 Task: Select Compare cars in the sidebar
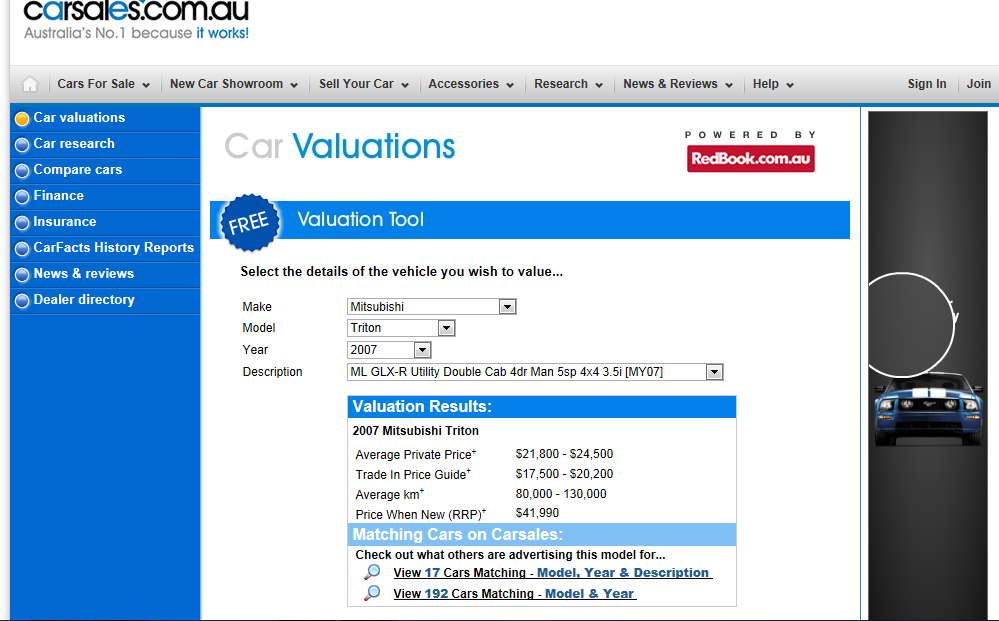[77, 170]
